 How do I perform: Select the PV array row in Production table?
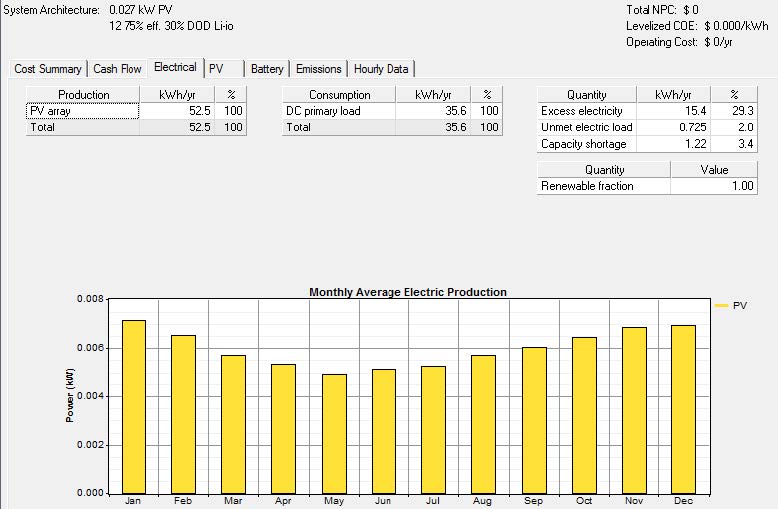coord(83,111)
